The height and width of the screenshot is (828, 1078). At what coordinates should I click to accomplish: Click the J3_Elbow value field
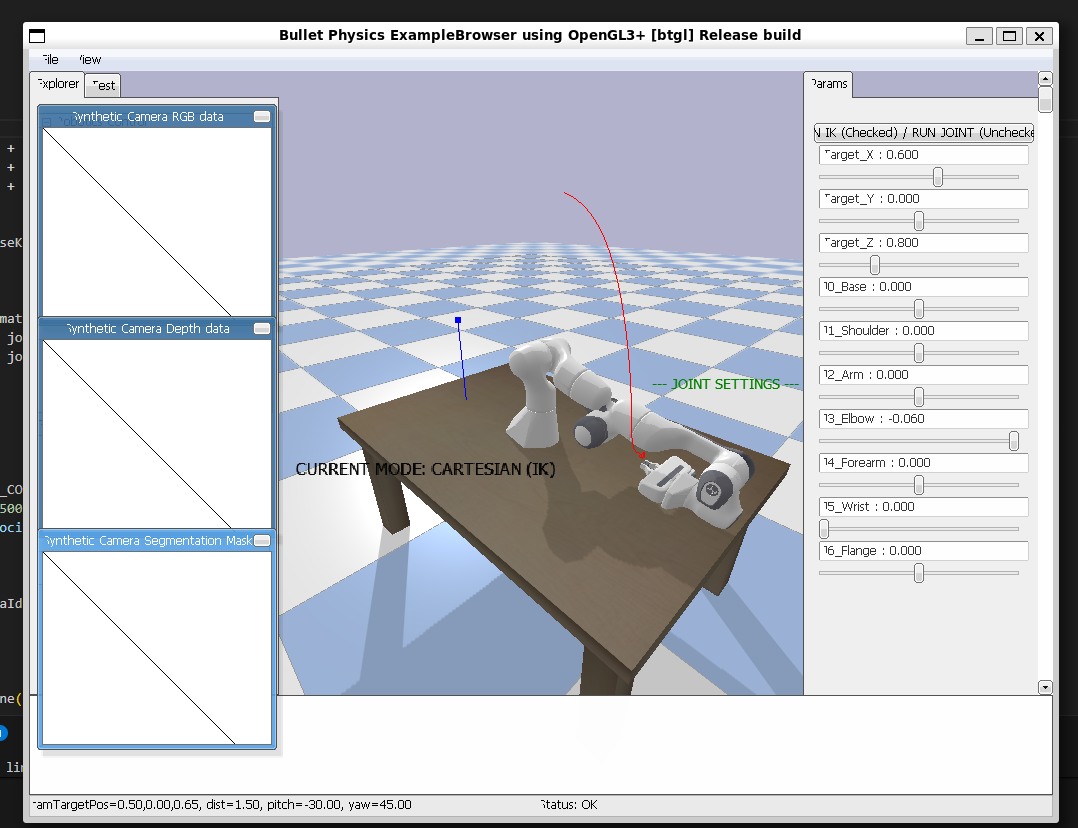(923, 419)
